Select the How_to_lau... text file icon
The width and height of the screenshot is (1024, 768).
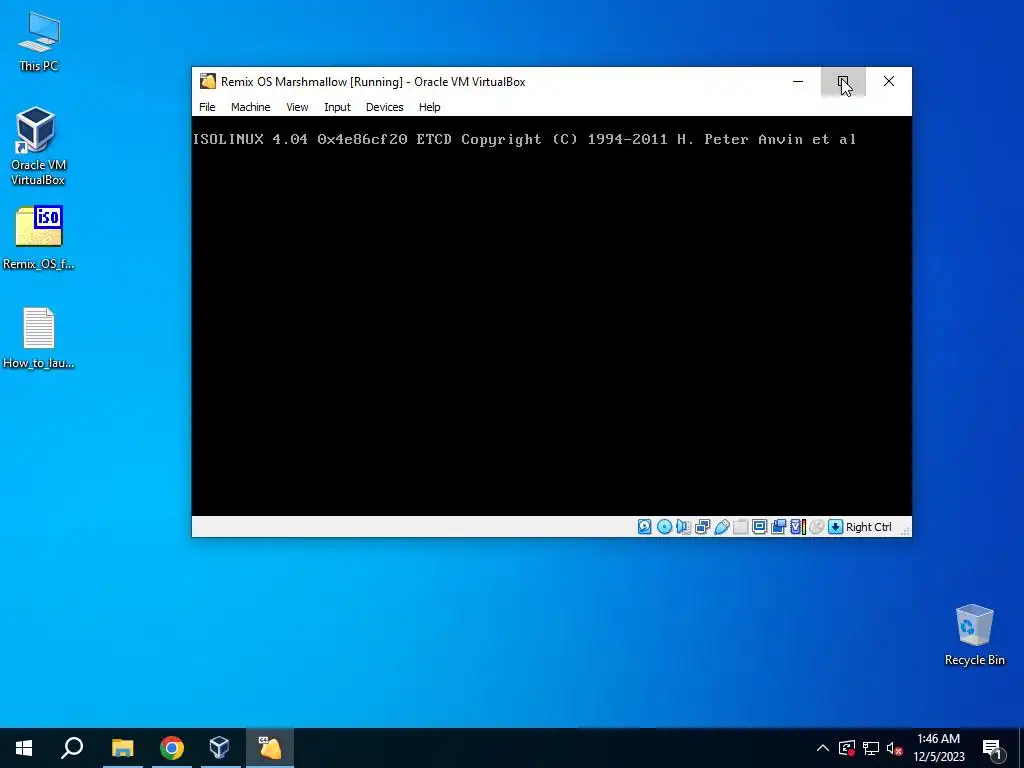point(39,338)
